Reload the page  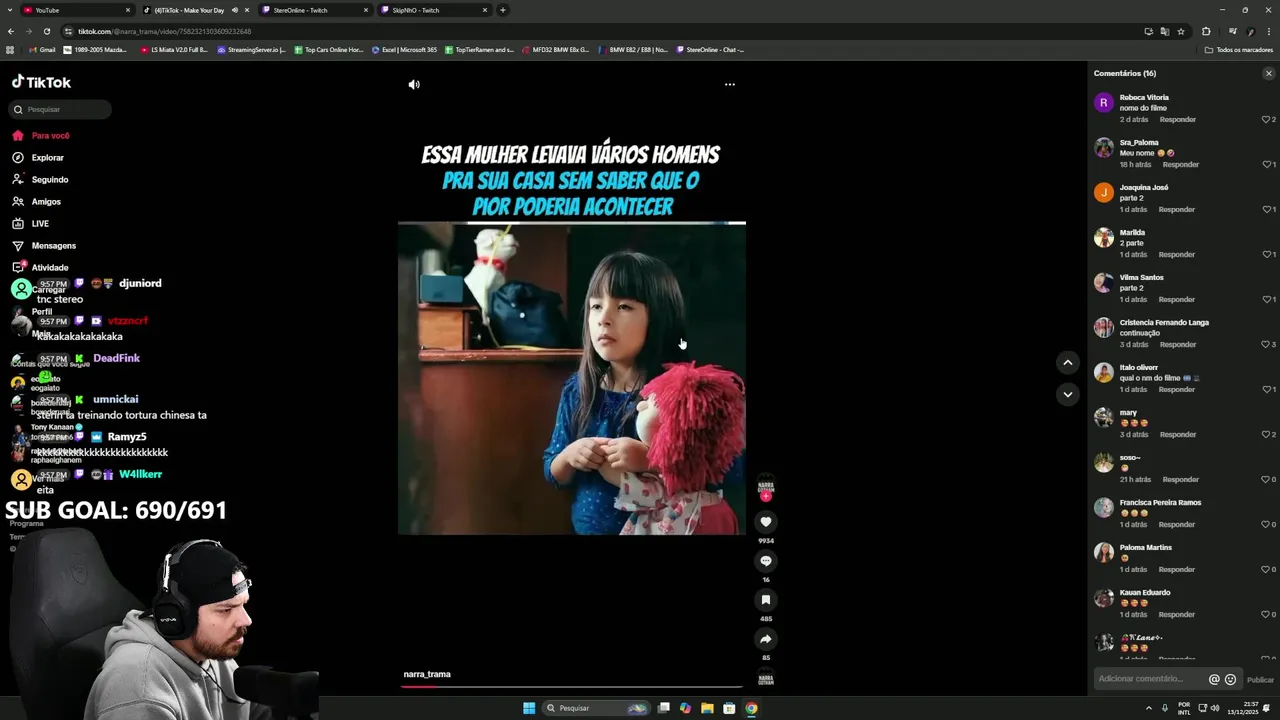(x=46, y=31)
